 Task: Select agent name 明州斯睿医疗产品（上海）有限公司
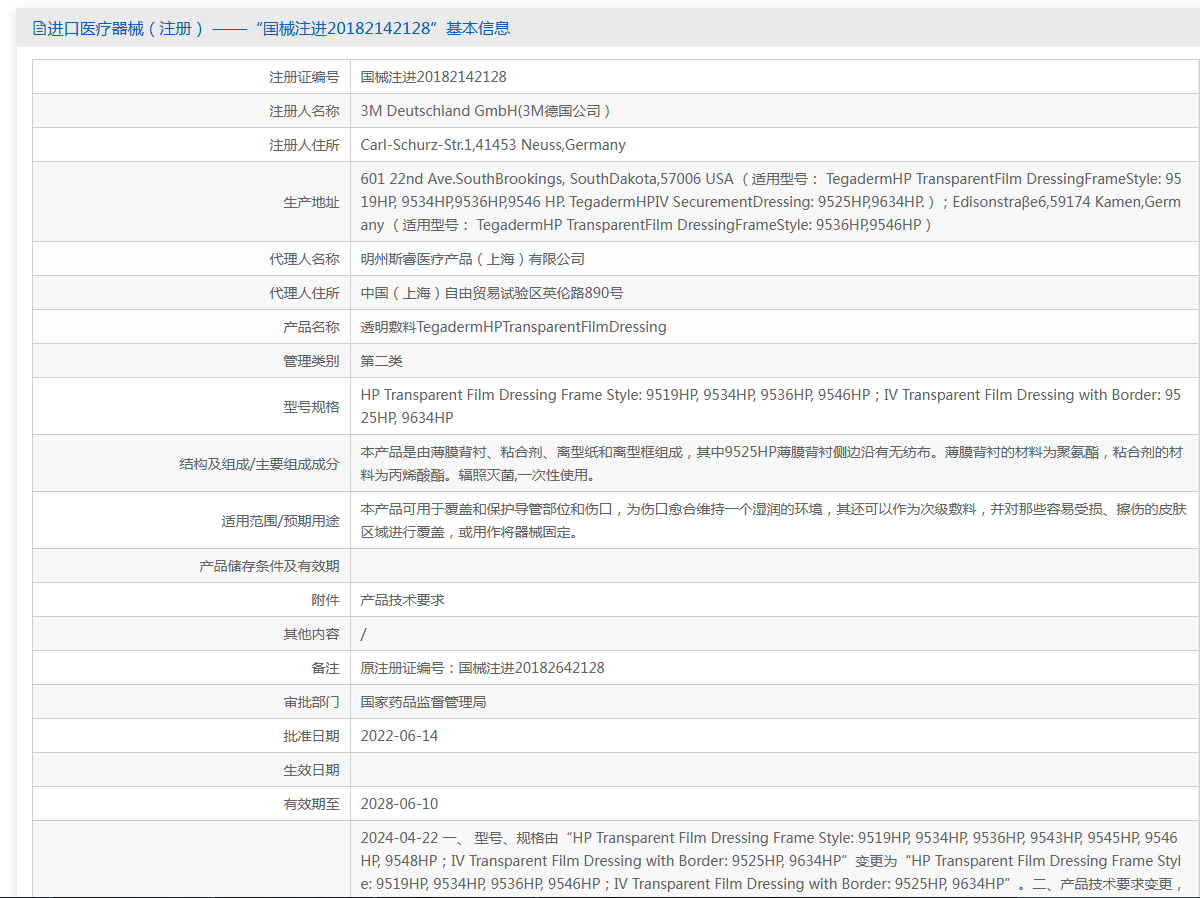click(x=473, y=259)
